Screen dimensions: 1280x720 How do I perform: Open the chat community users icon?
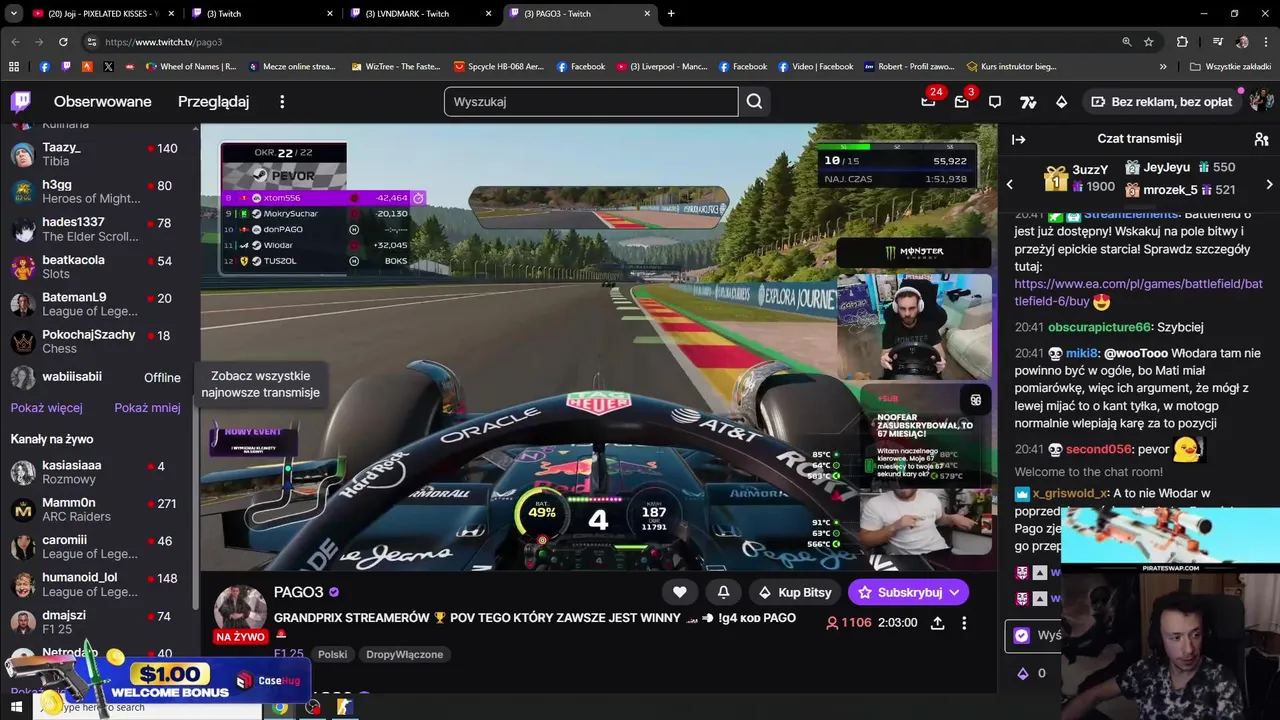pos(1261,139)
